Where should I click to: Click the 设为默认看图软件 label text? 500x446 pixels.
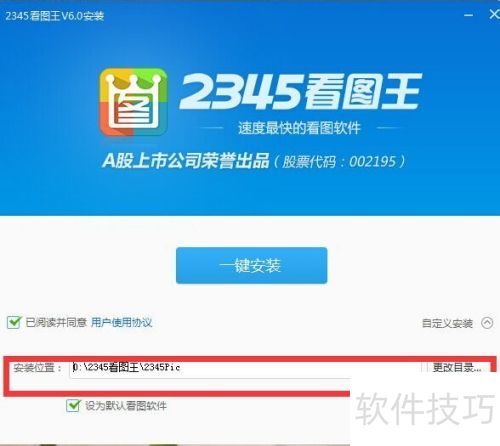[x=126, y=406]
